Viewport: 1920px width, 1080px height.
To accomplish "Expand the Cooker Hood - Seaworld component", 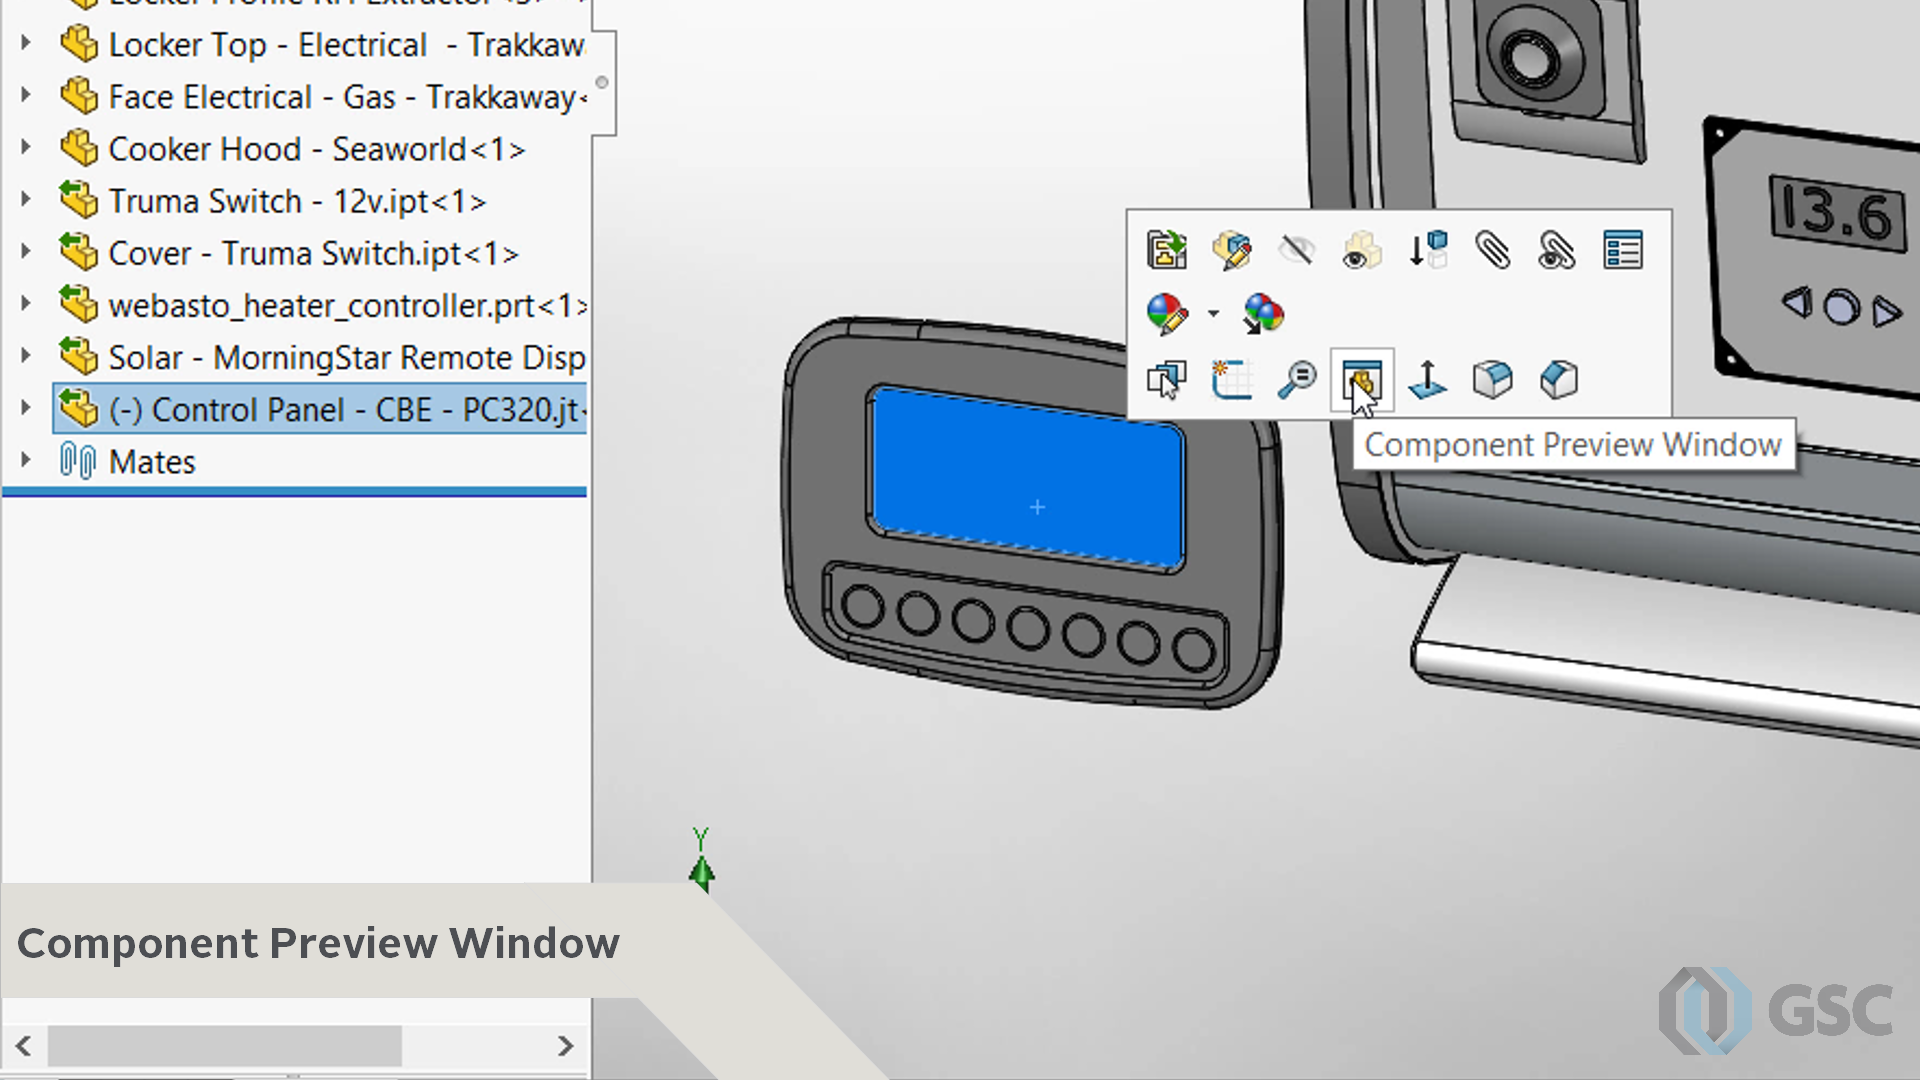I will point(24,148).
